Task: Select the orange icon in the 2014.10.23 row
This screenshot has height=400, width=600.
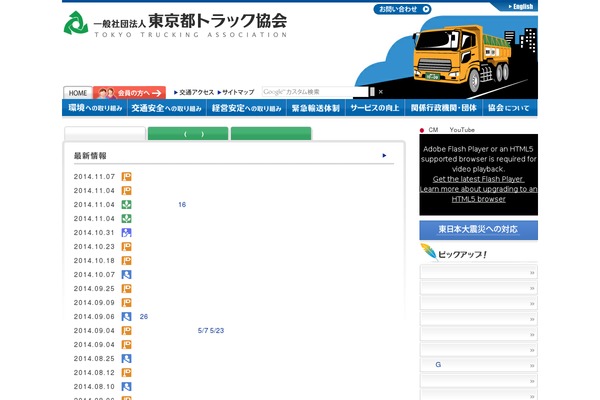Action: point(126,247)
